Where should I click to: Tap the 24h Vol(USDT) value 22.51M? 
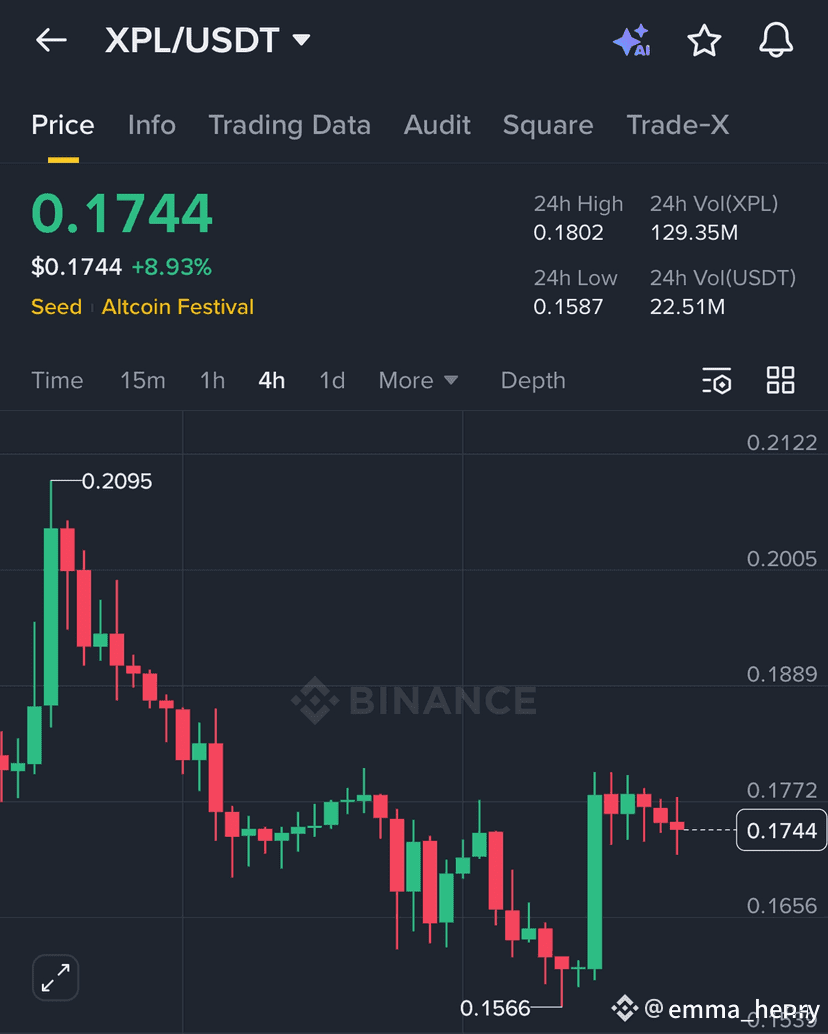point(688,307)
